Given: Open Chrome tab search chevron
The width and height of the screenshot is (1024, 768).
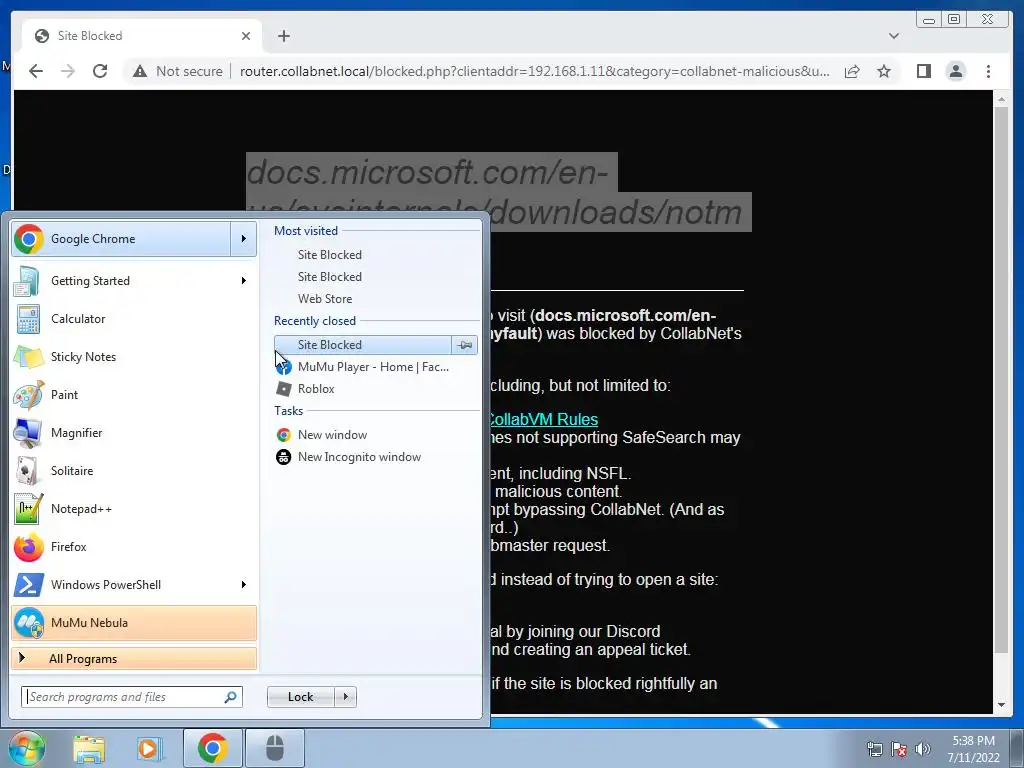Looking at the screenshot, I should [893, 36].
